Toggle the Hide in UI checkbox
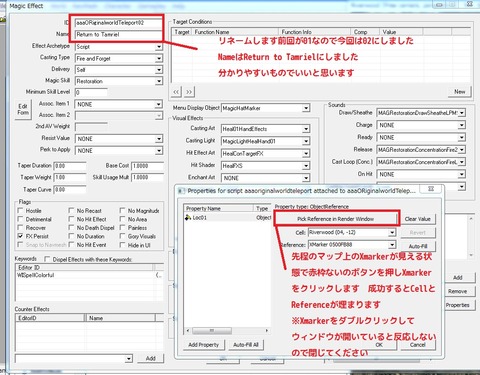 (x=122, y=245)
